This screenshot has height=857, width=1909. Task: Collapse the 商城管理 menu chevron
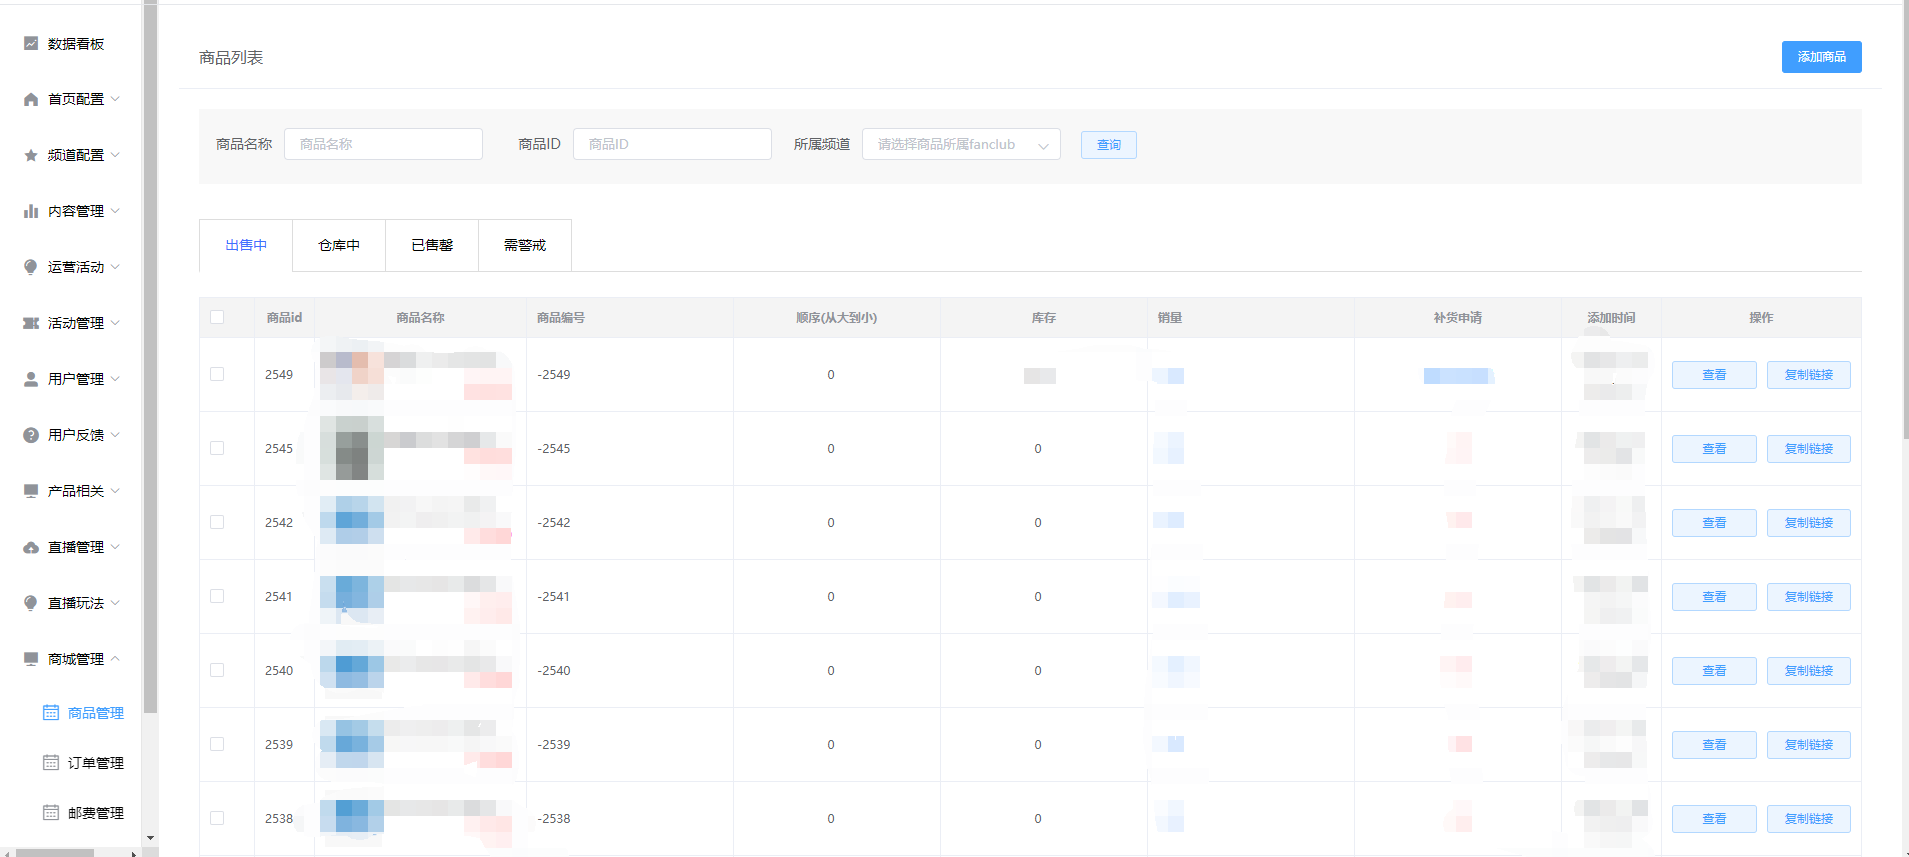pos(115,659)
